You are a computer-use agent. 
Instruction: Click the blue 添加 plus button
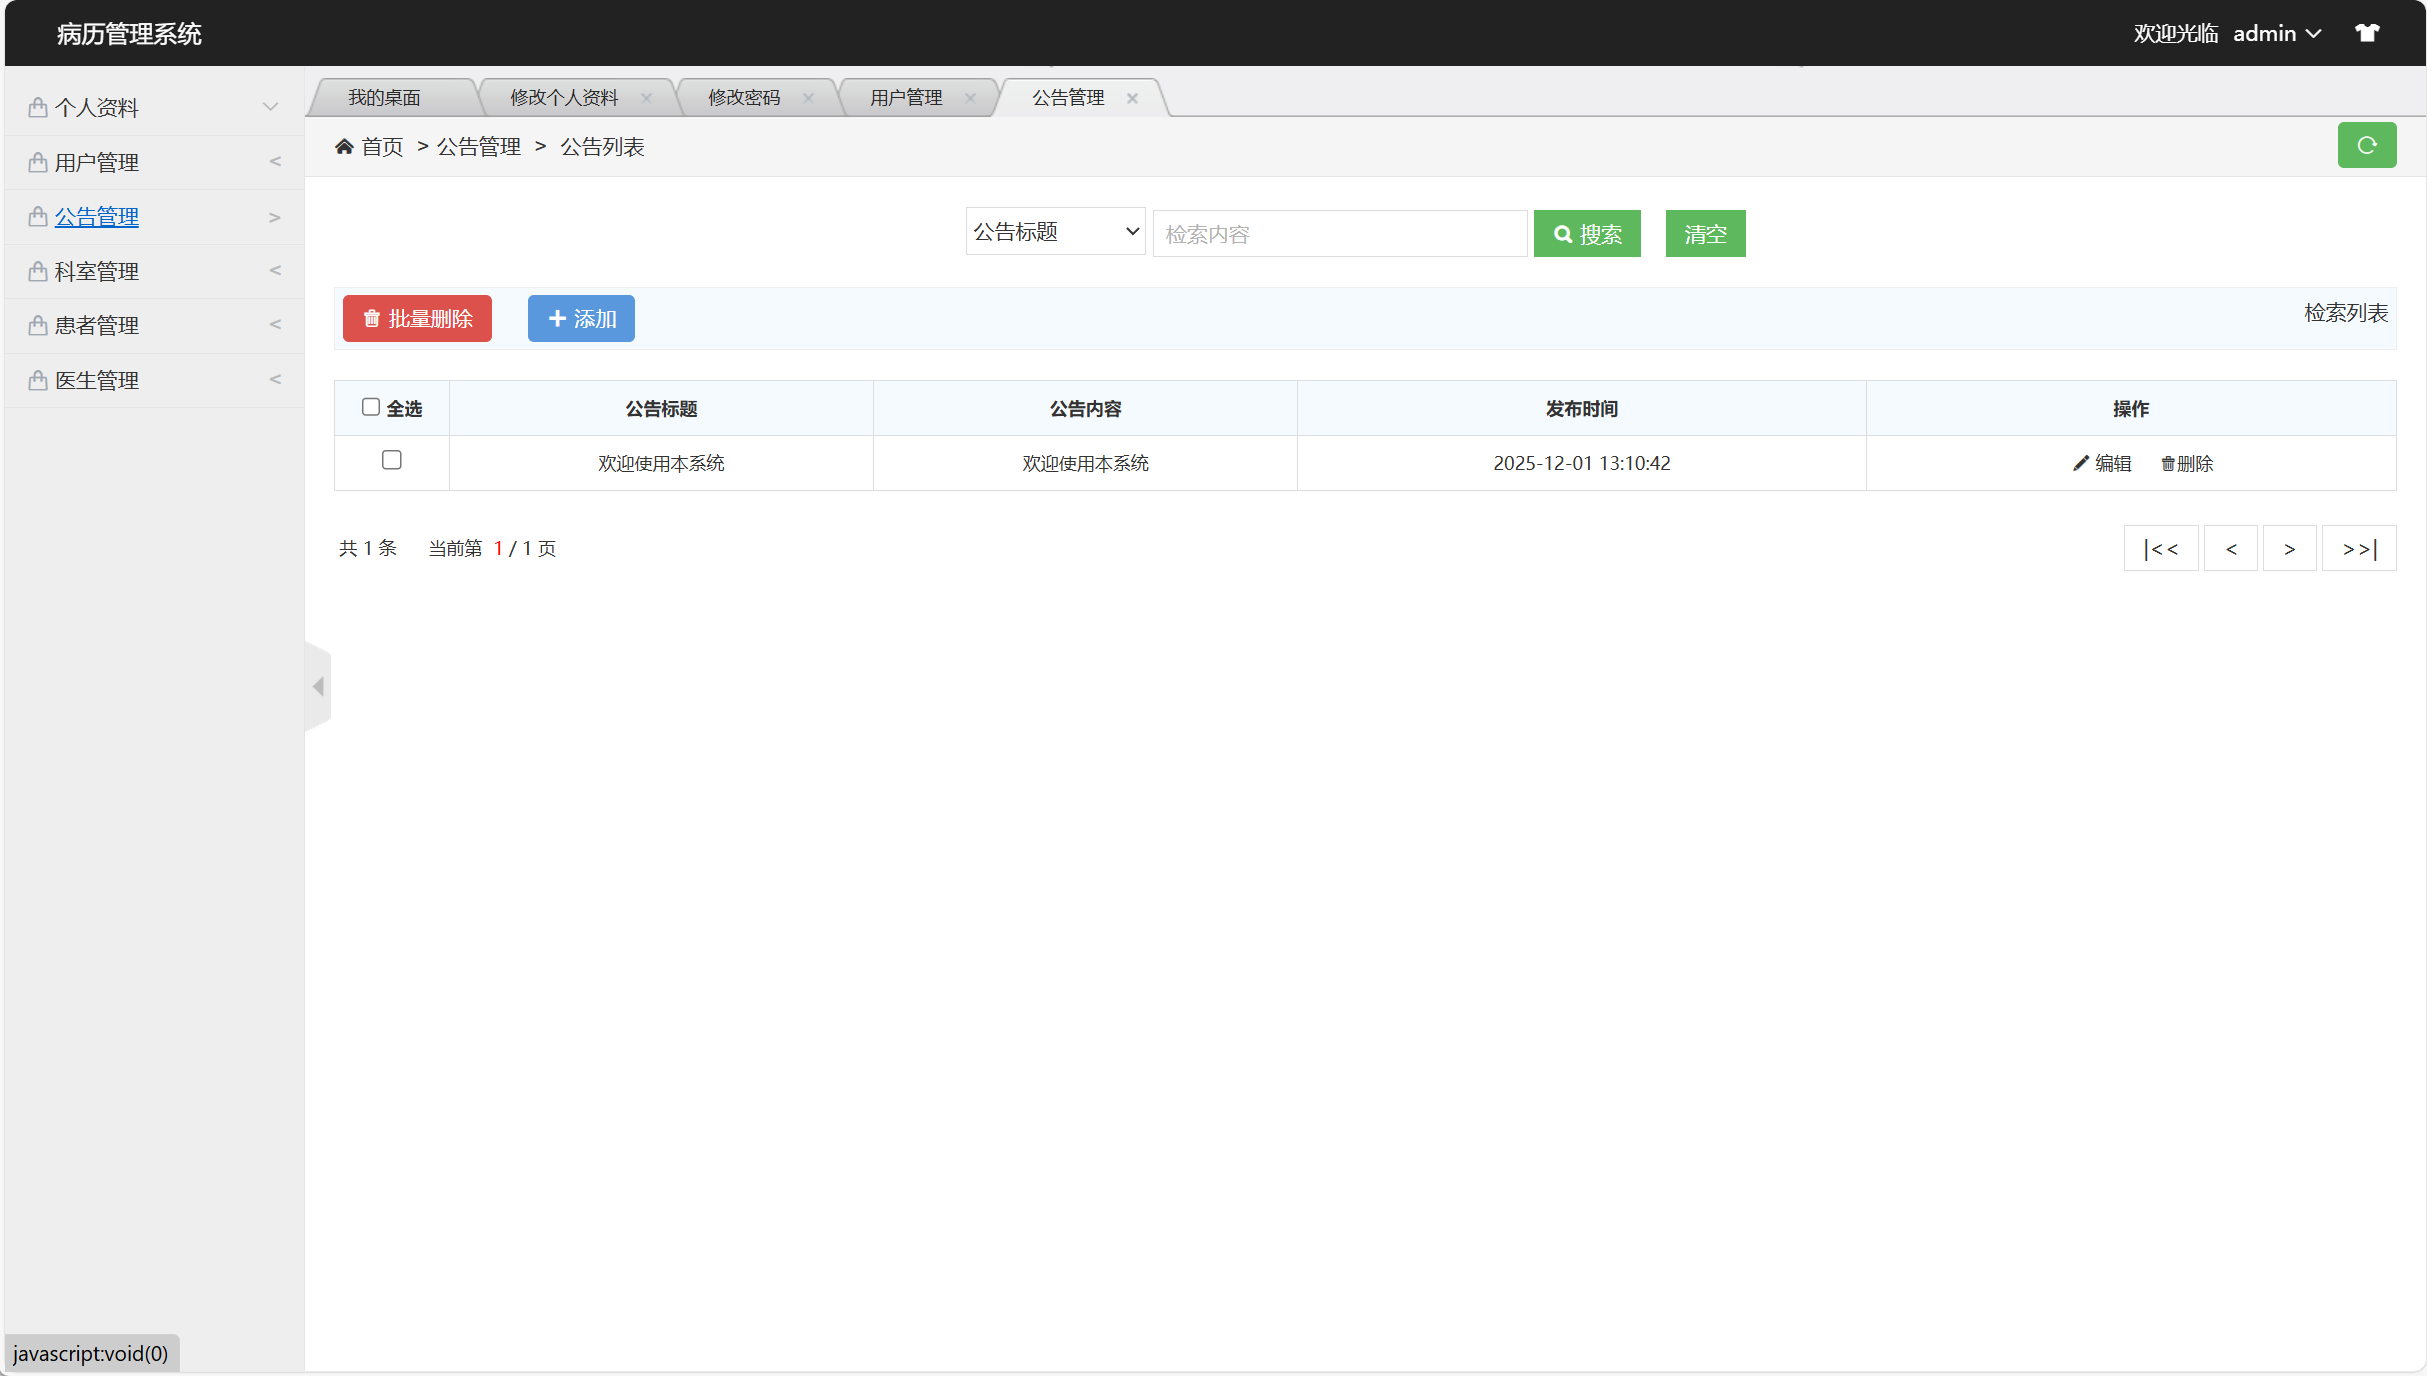[580, 318]
